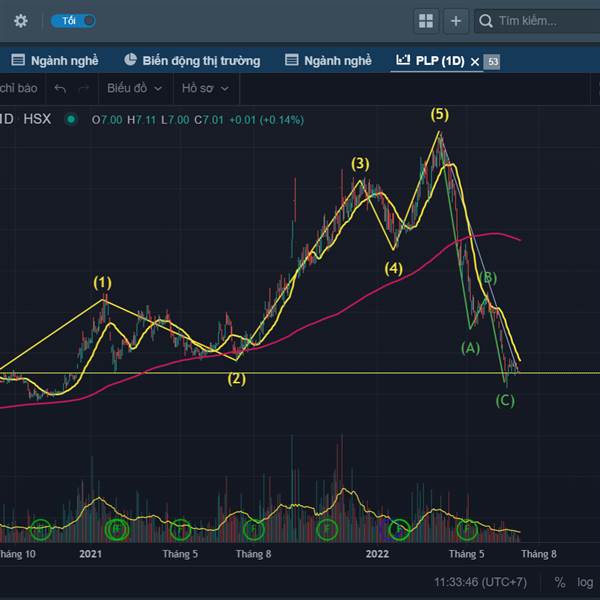This screenshot has width=600, height=600.
Task: Switch to the second Ngành nghề tab
Action: tap(328, 60)
